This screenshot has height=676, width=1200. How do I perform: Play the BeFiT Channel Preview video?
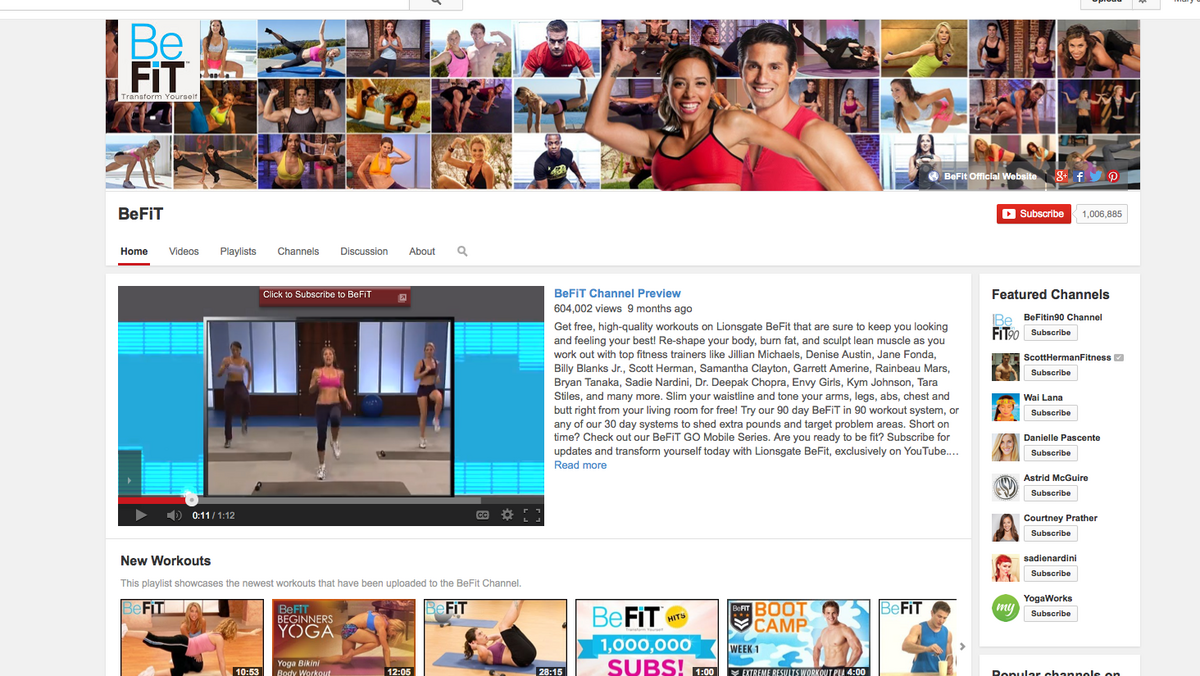141,515
